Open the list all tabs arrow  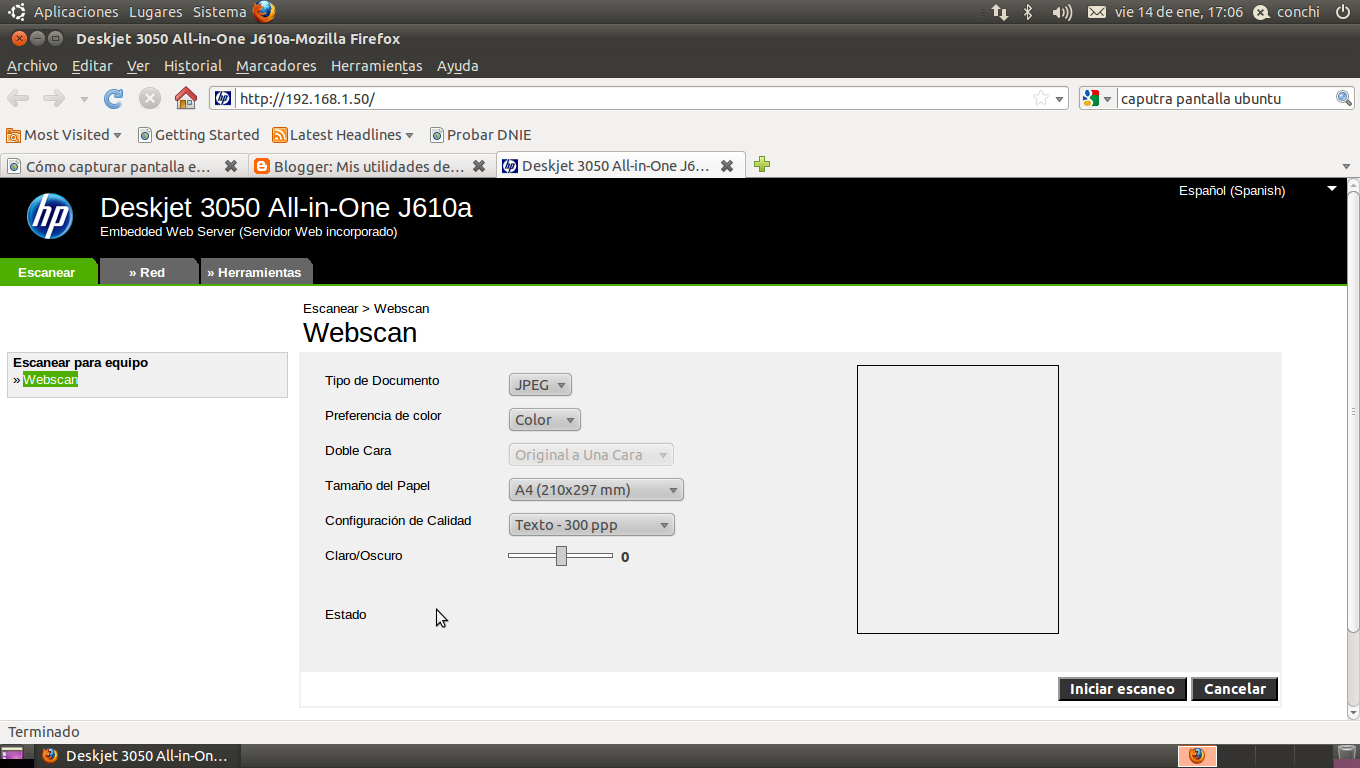coord(1346,166)
